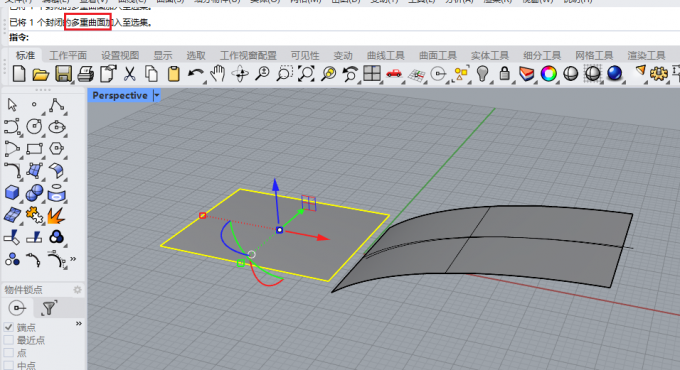This screenshot has width=680, height=370.
Task: Switch to the 设置视图 tab
Action: [x=120, y=56]
